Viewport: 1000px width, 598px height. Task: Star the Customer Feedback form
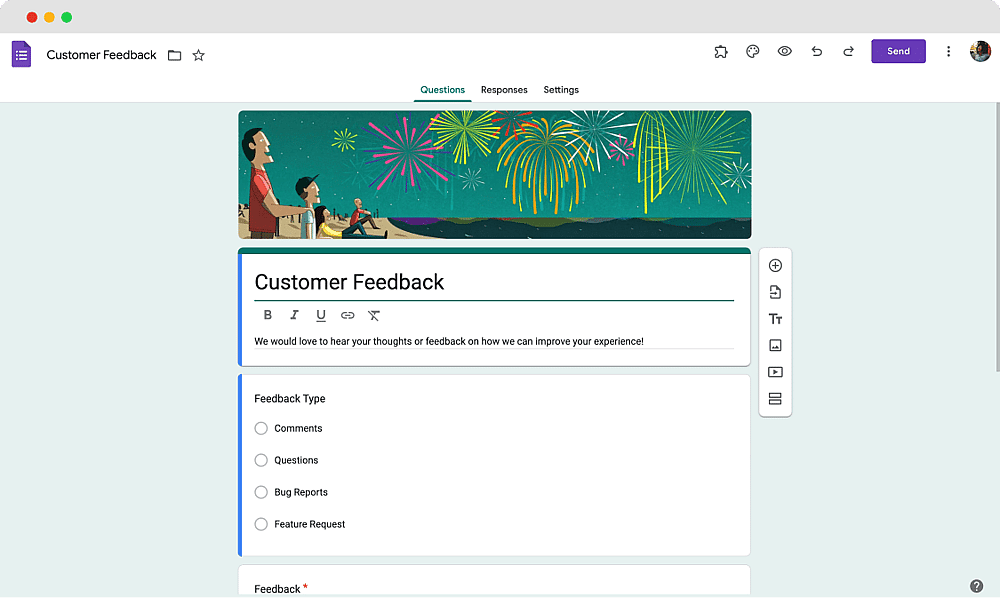click(x=198, y=55)
